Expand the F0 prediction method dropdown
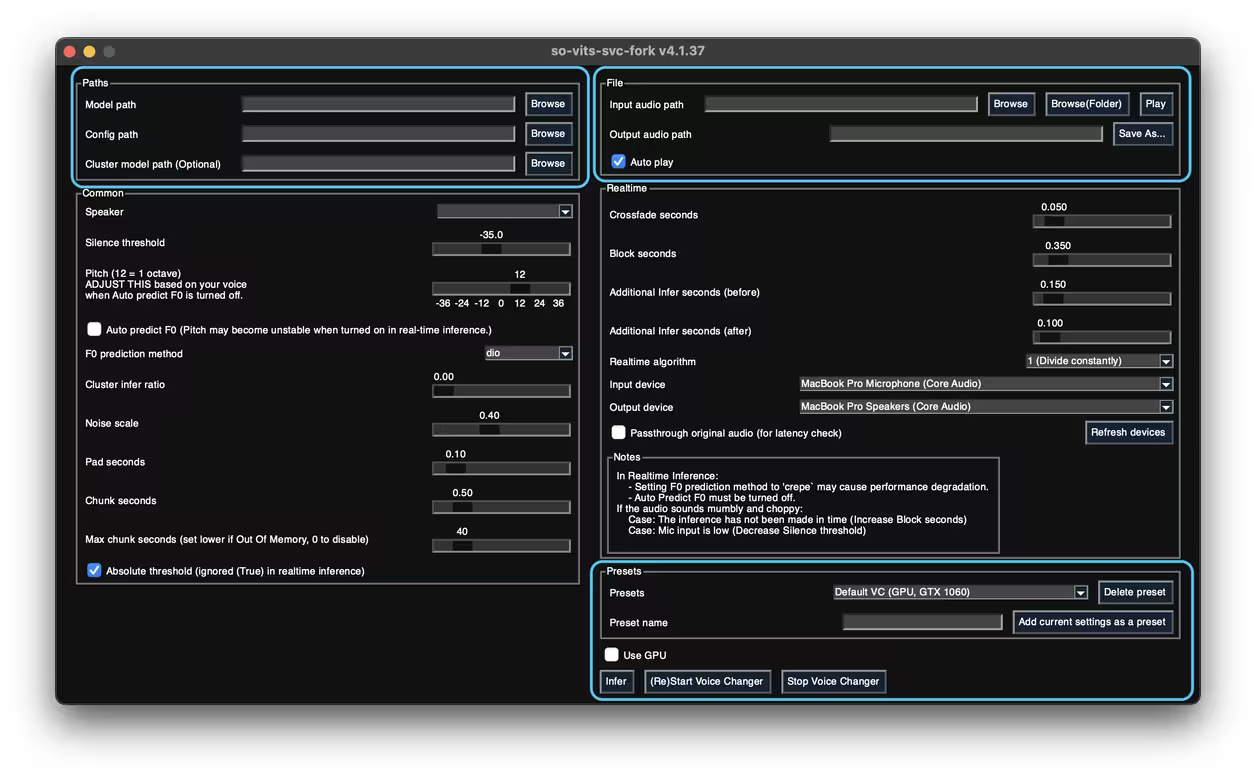The width and height of the screenshot is (1256, 778). (528, 353)
